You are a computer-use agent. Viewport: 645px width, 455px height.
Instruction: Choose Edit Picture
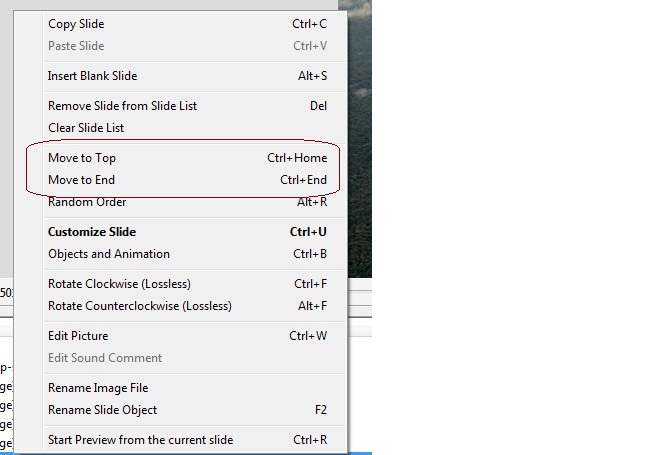click(180, 336)
